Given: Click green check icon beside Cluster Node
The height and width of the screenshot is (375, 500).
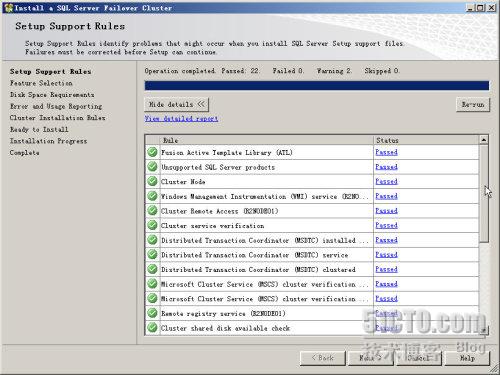Looking at the screenshot, I should pyautogui.click(x=152, y=182).
